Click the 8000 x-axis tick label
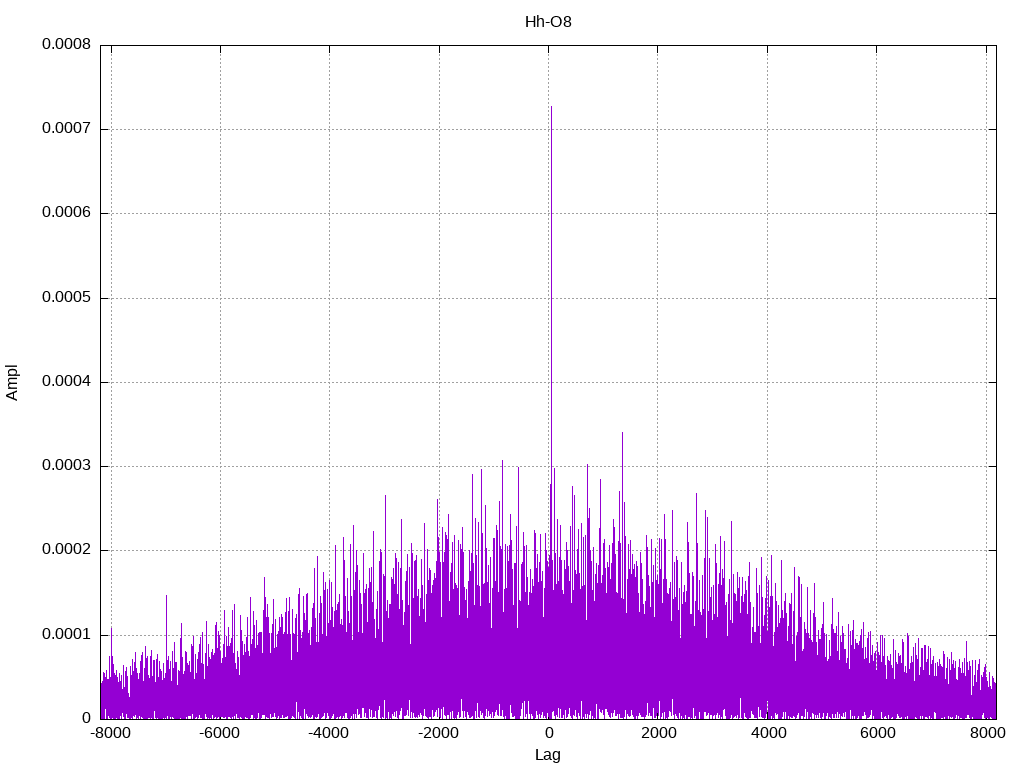Viewport: 1024px width, 768px height. coord(987,733)
